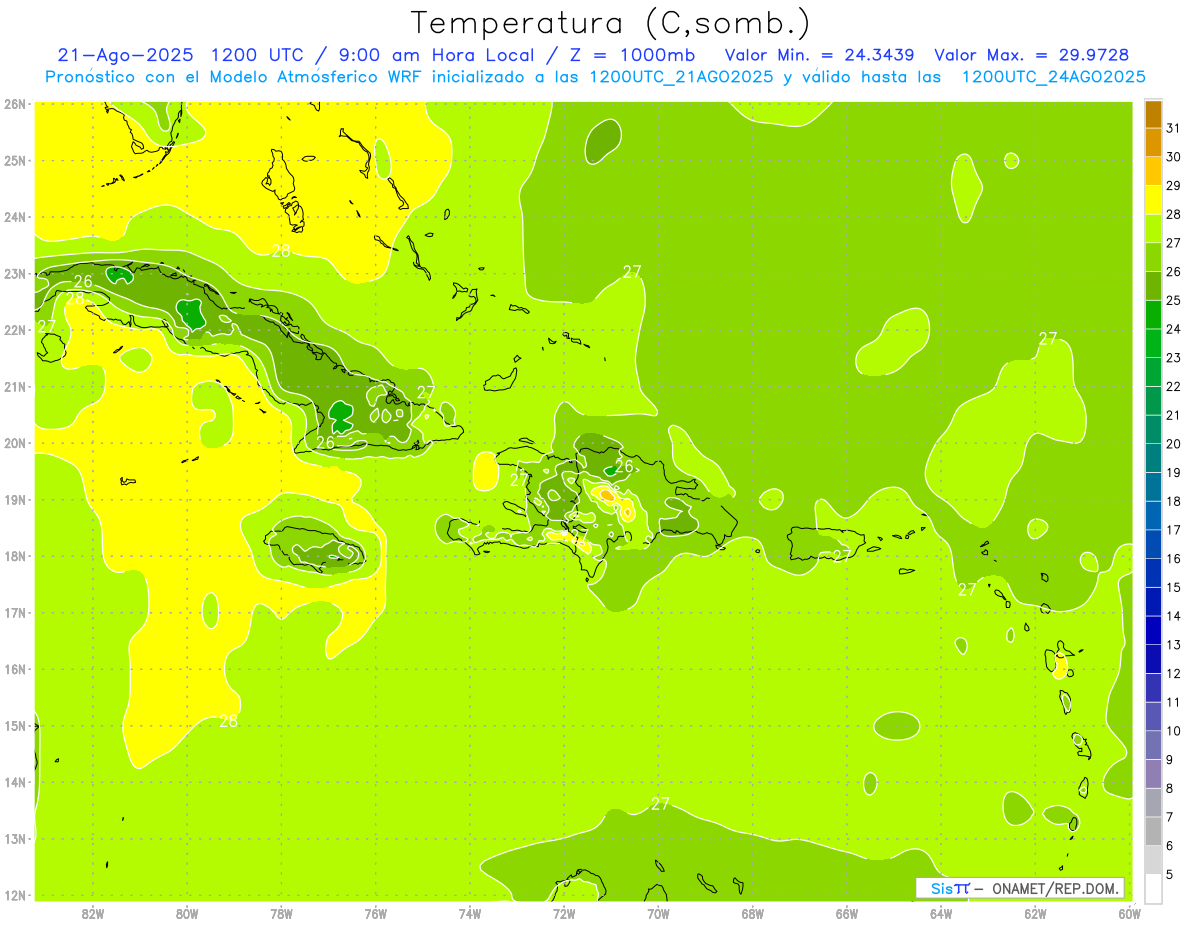
Task: Click the latitude axis label "15N"
Action: [x=14, y=725]
